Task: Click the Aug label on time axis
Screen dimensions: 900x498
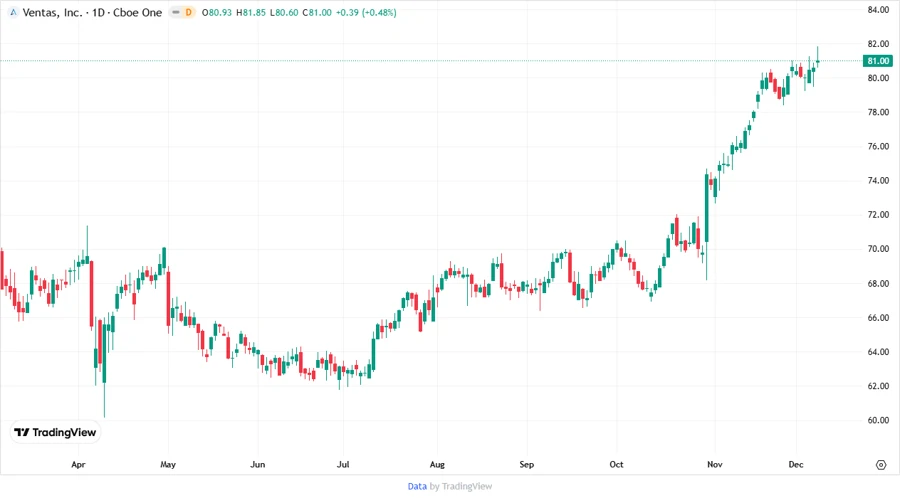Action: pyautogui.click(x=437, y=465)
